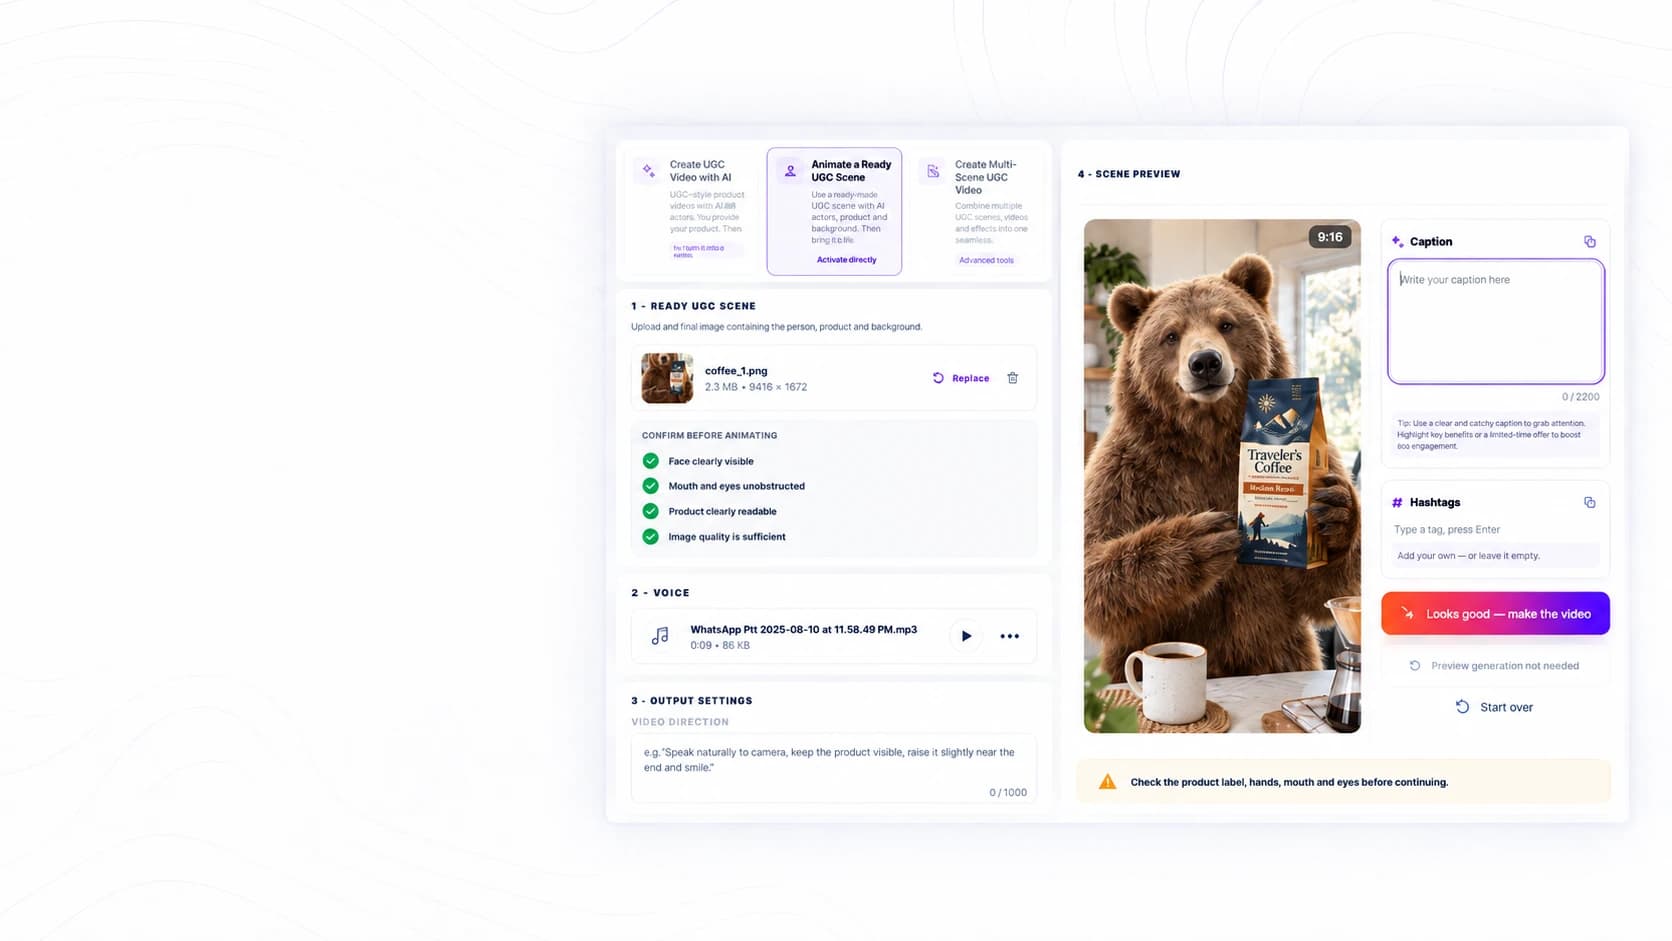Viewport: 1672px width, 941px height.
Task: Click the coffee_1.png file thumbnail
Action: 667,378
